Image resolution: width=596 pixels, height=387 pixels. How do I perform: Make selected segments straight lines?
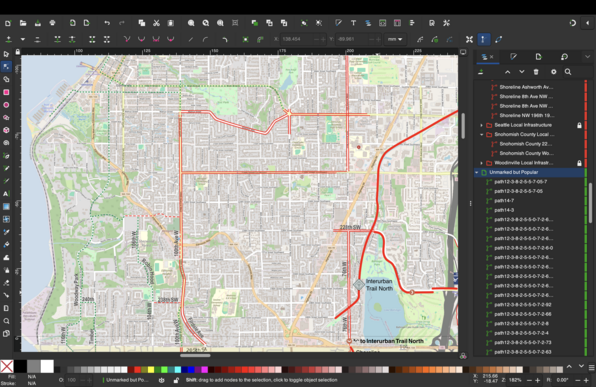[190, 39]
